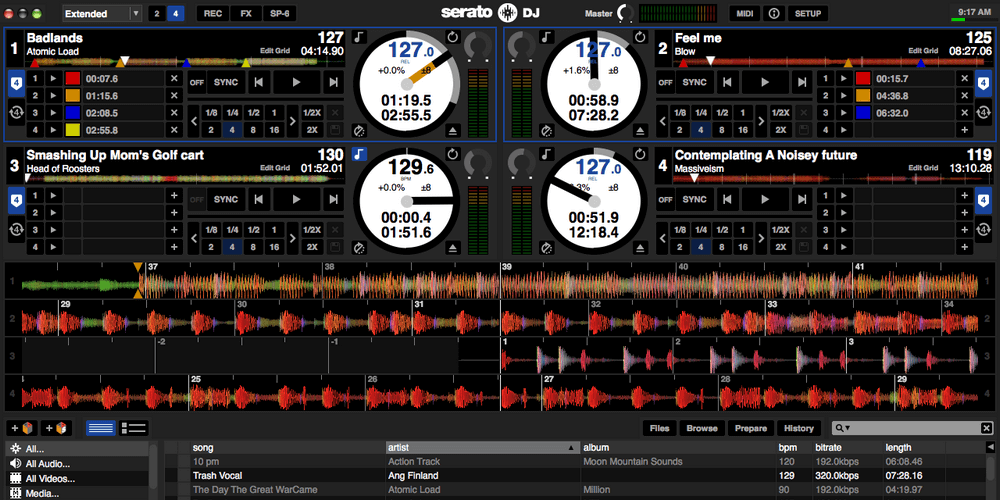The width and height of the screenshot is (1000, 500).
Task: Eject the track from deck 1
Action: [453, 131]
